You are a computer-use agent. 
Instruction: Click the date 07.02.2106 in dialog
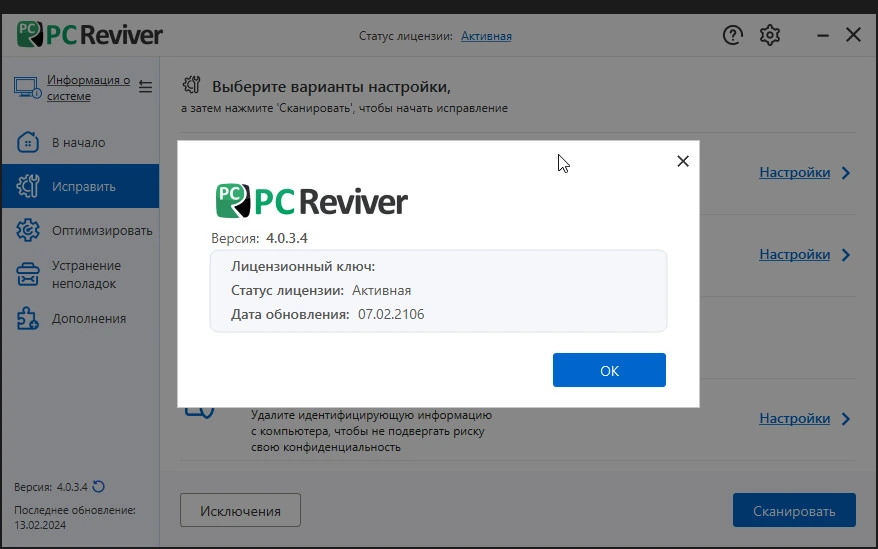pyautogui.click(x=391, y=314)
